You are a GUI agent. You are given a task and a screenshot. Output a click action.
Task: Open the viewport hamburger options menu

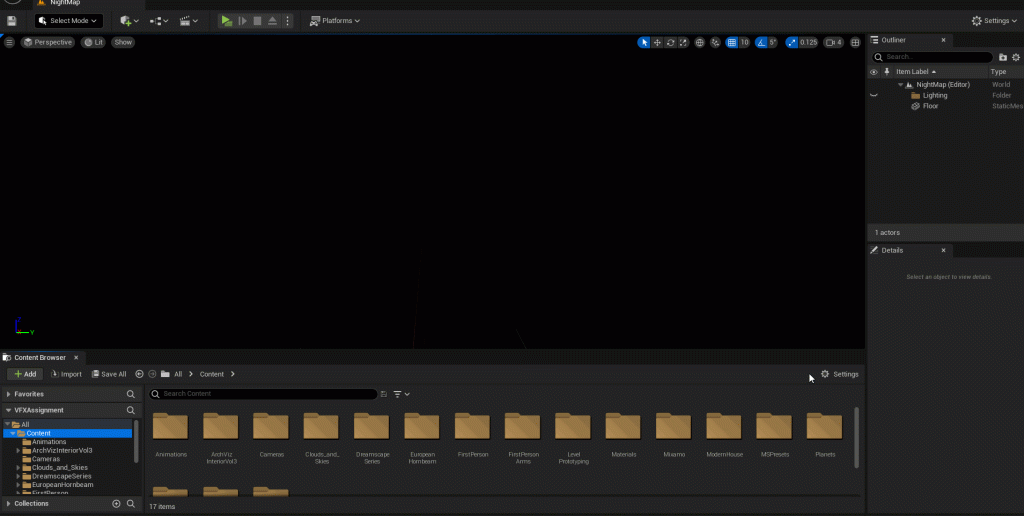coord(9,42)
